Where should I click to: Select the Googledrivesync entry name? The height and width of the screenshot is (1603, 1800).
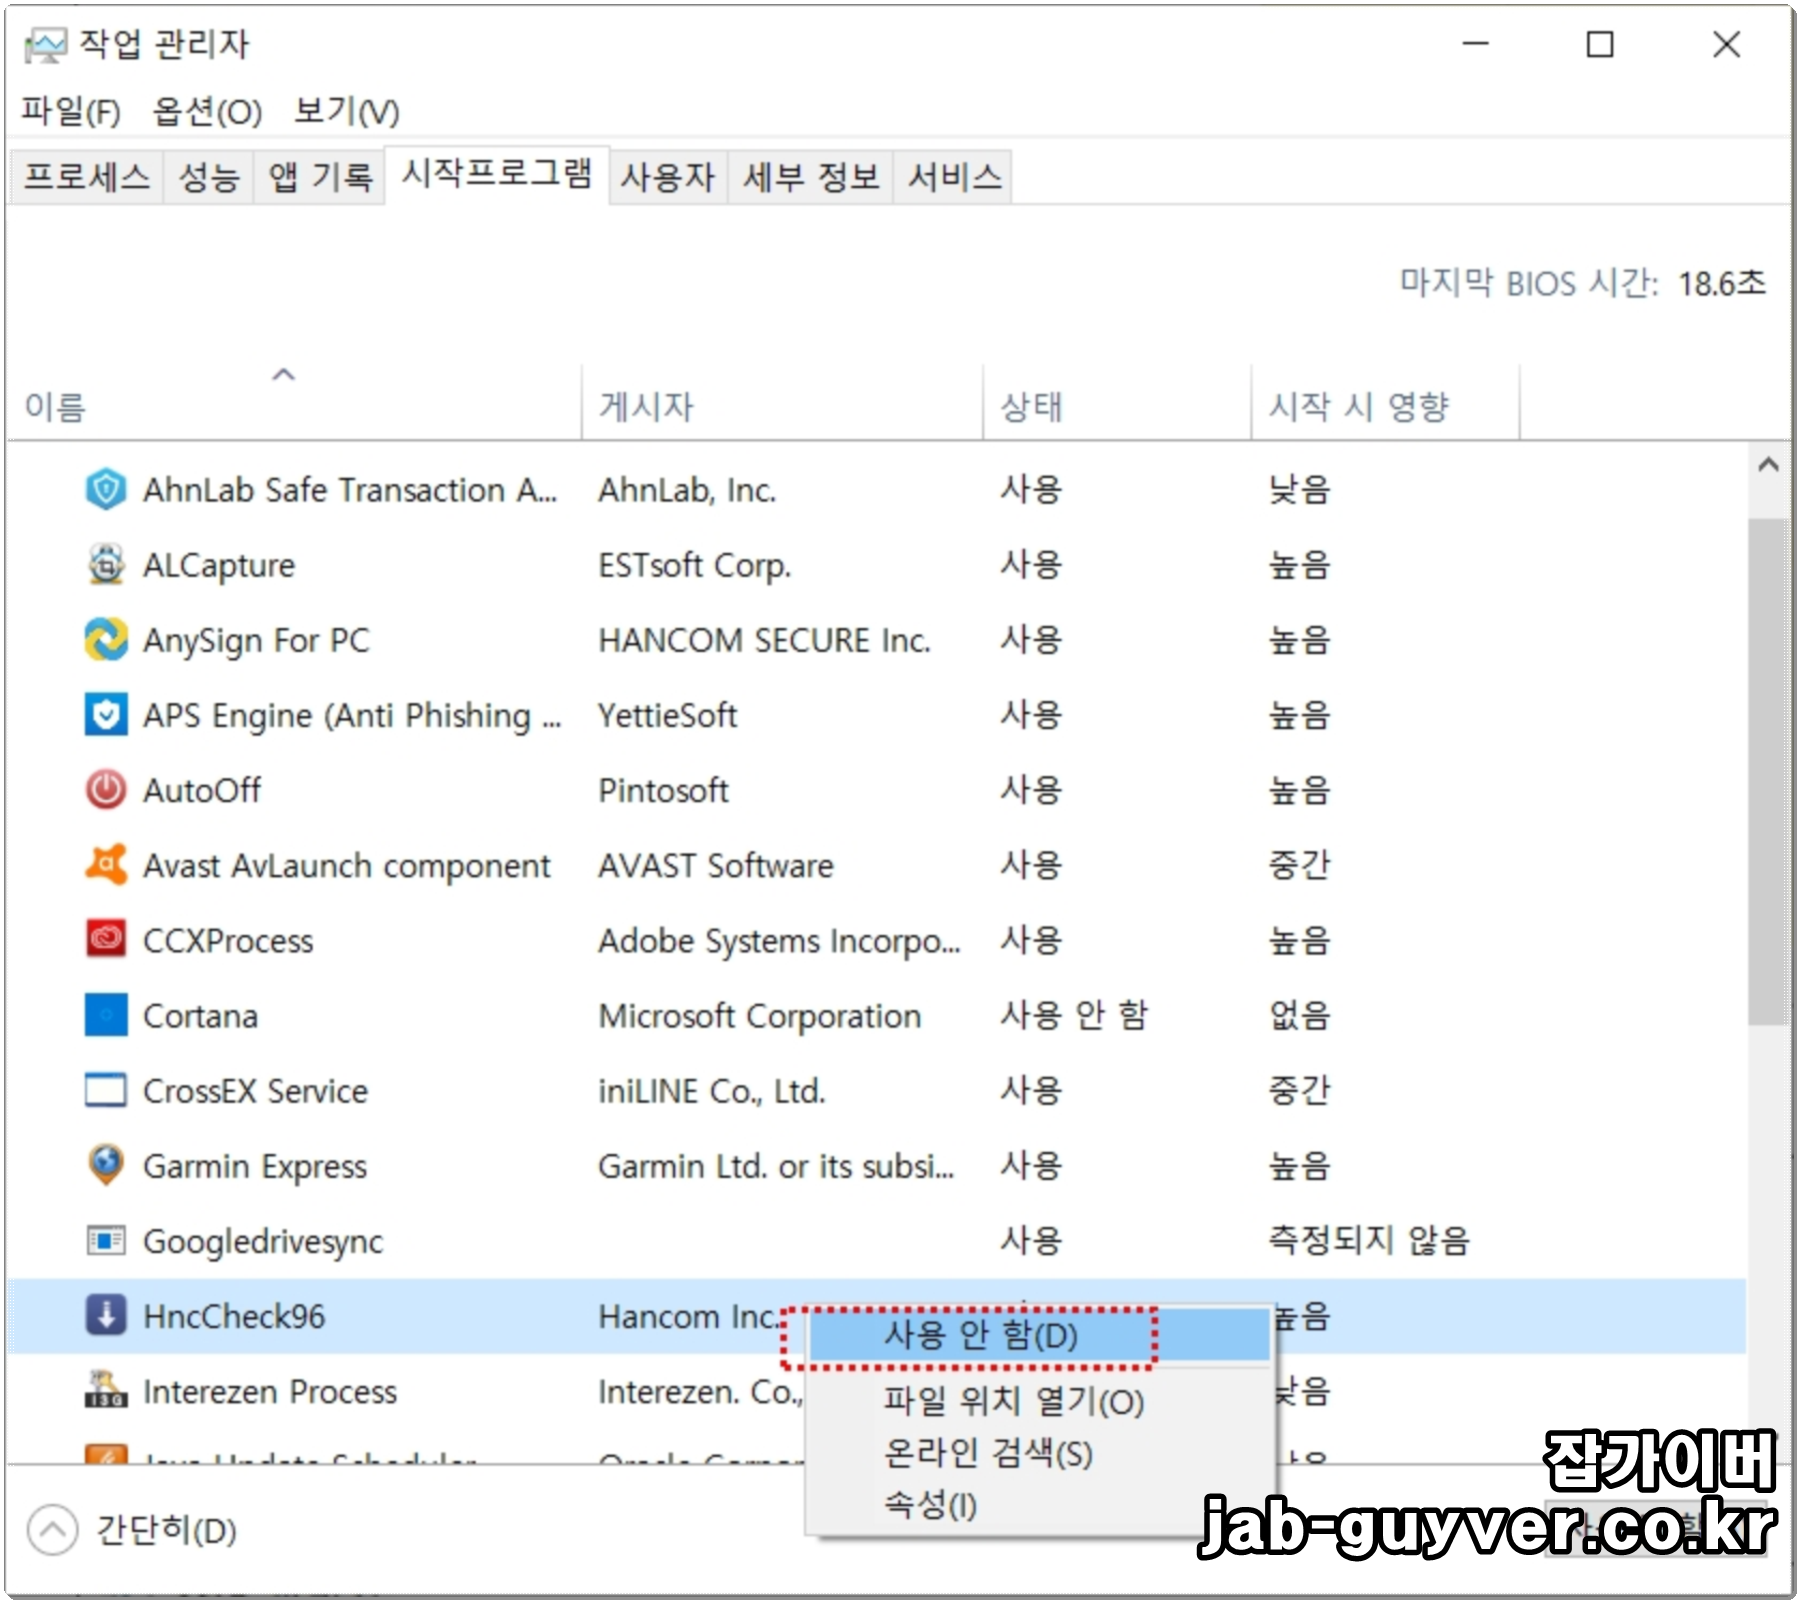click(263, 1241)
